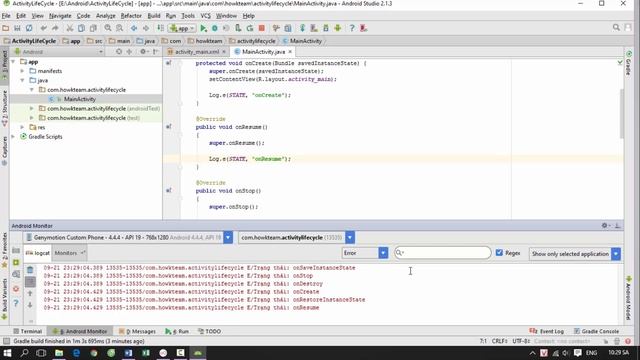Open Show only selected application dropdown
640x360 pixels.
pyautogui.click(x=575, y=254)
